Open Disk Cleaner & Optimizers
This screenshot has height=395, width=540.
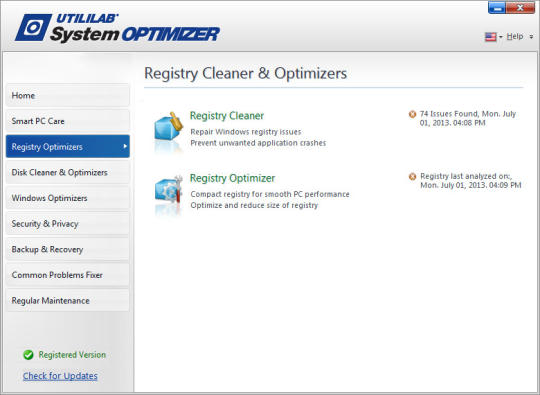tap(68, 172)
